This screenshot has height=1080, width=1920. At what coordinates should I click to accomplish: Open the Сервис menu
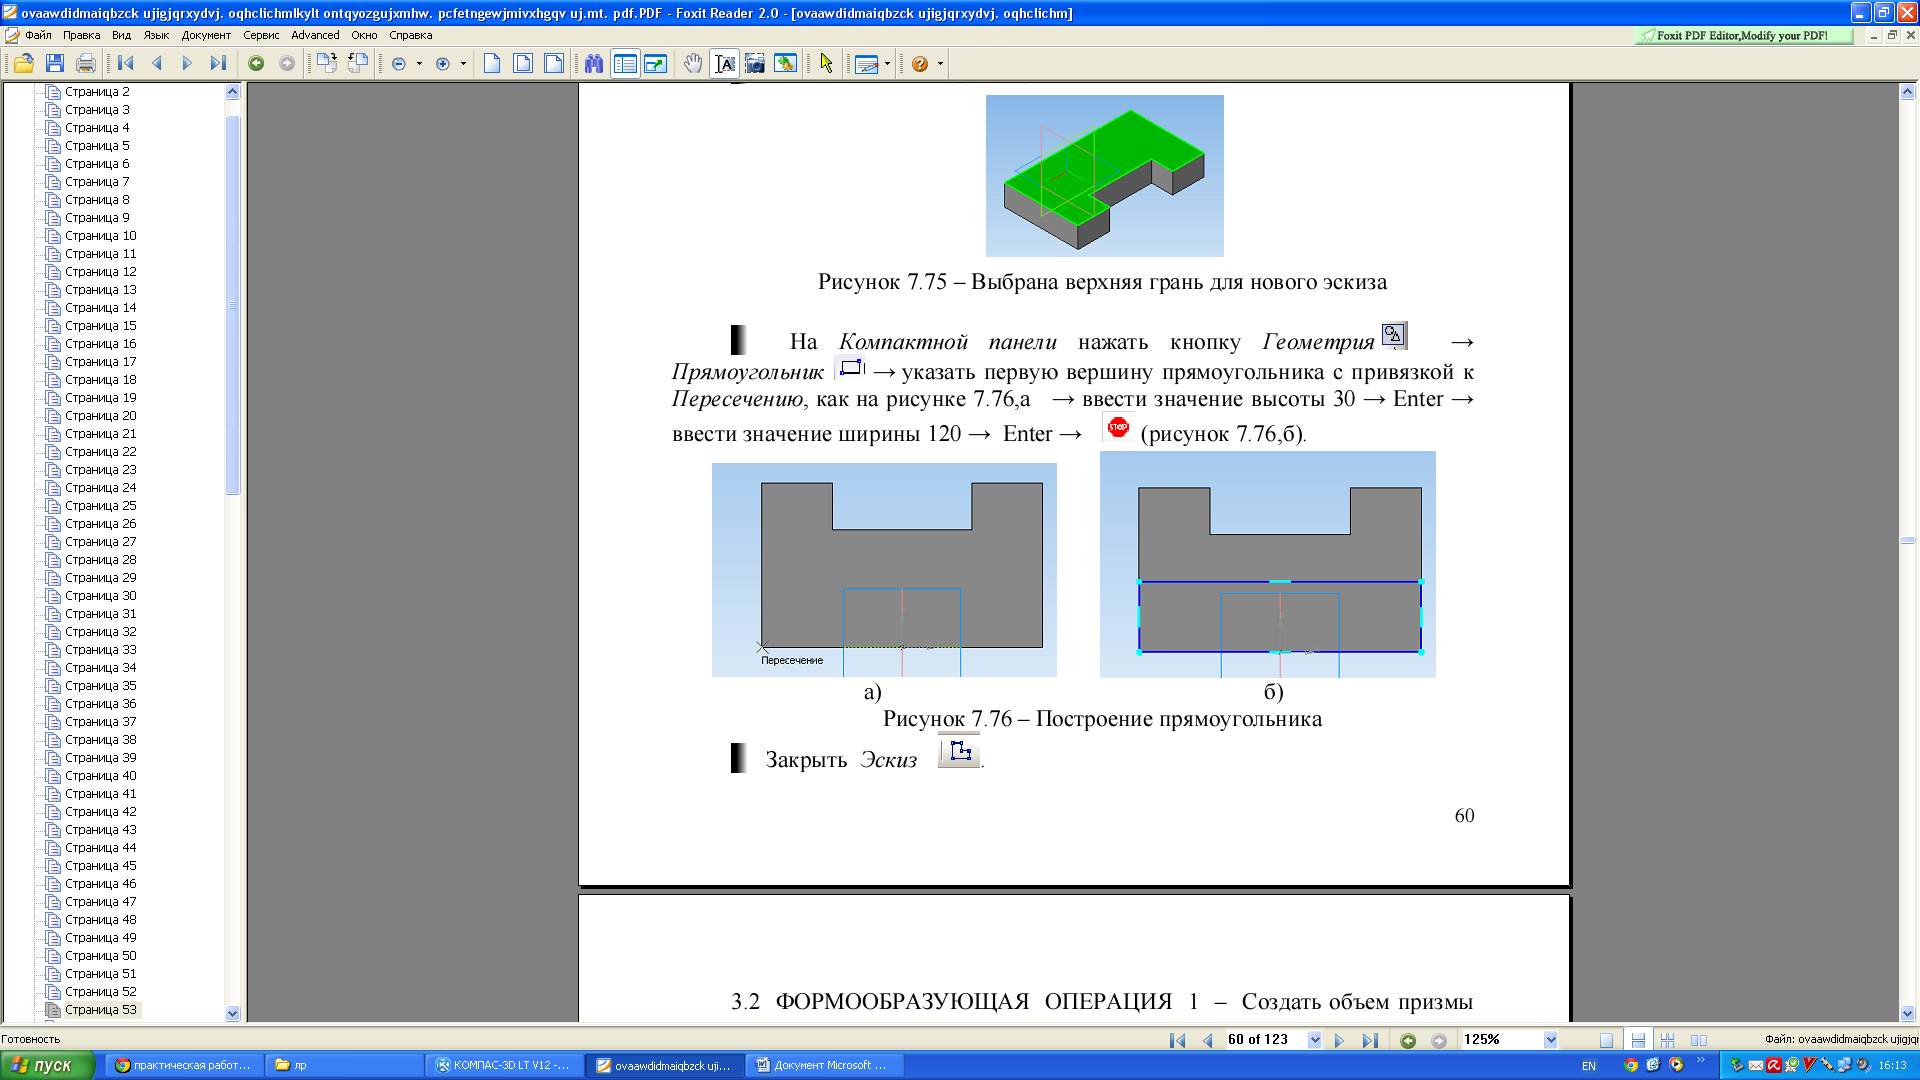tap(261, 35)
